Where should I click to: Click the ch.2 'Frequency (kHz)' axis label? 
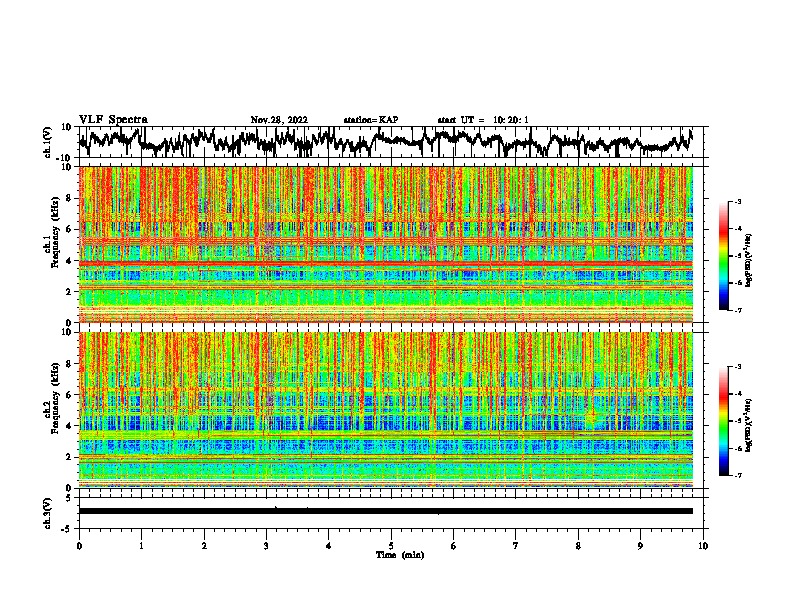pos(55,398)
